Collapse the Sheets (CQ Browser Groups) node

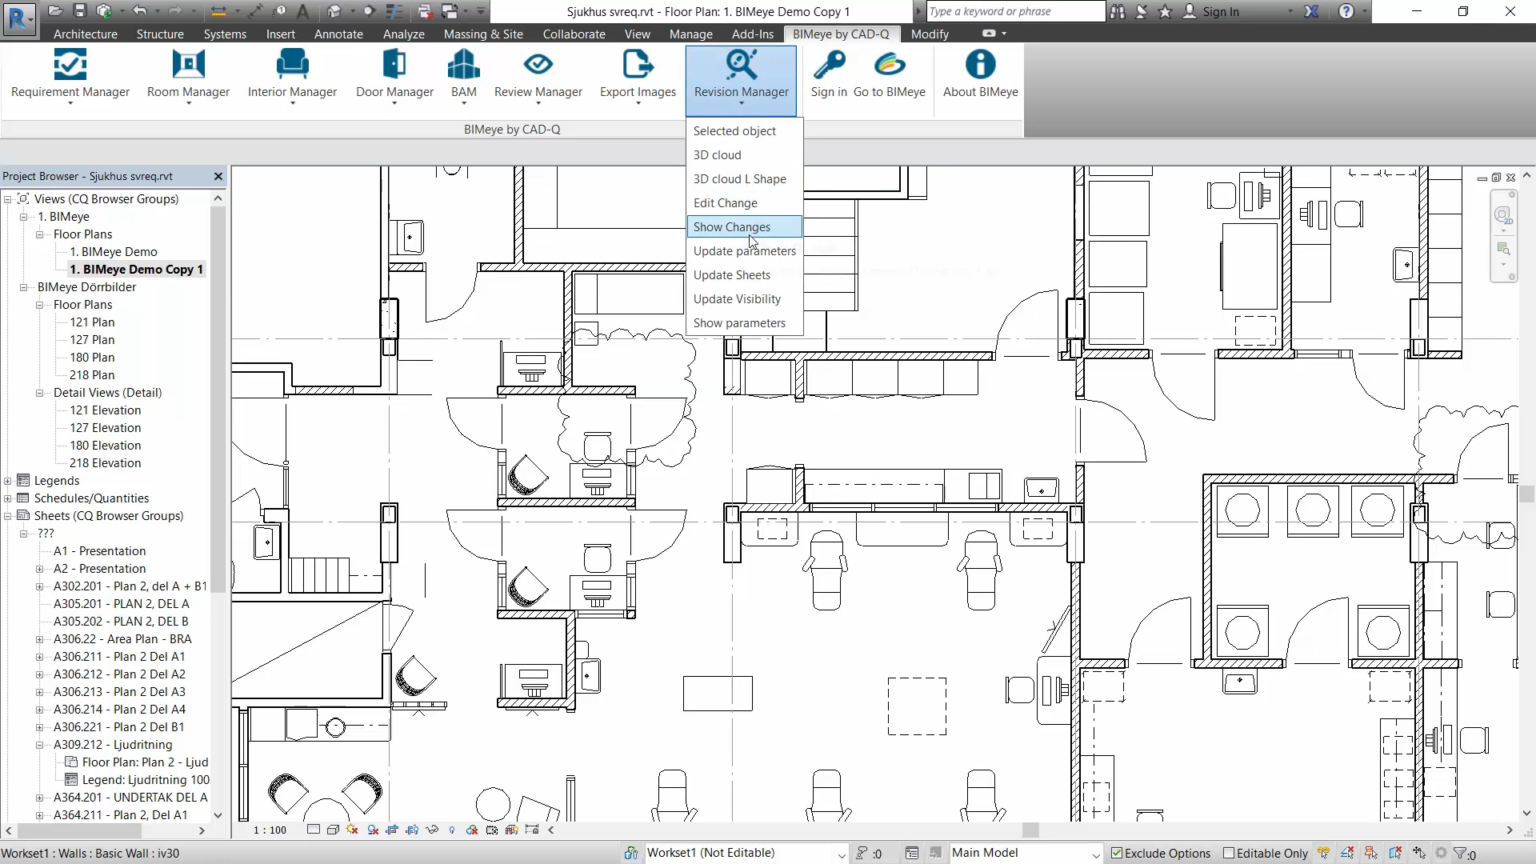8,516
